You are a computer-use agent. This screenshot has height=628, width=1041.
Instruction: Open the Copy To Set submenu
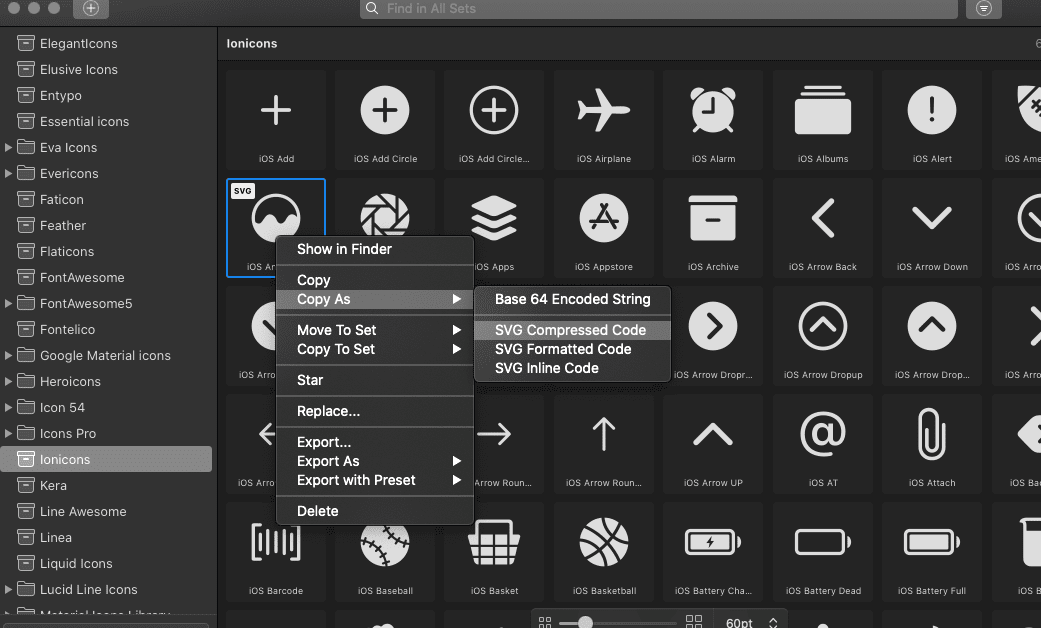(x=374, y=349)
